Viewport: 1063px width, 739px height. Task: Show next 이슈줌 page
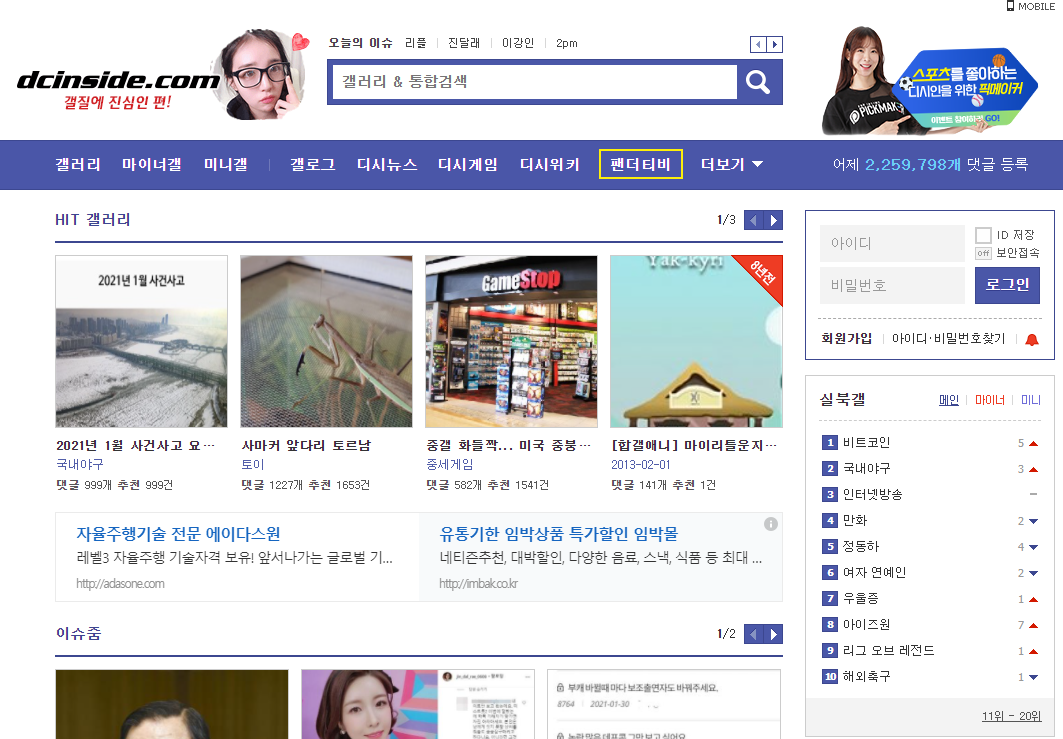[774, 634]
